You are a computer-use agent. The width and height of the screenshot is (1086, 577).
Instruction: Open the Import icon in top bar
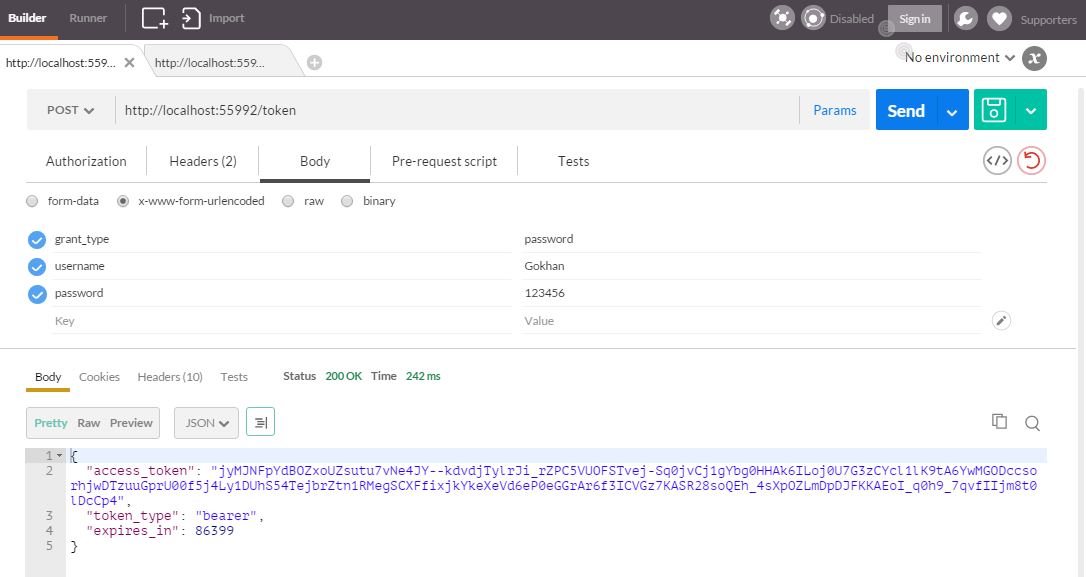[191, 19]
